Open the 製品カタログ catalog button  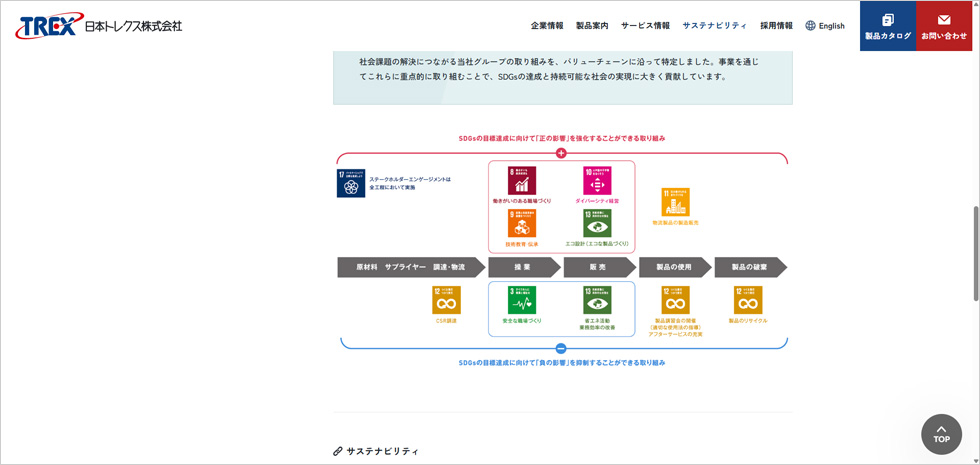click(888, 26)
